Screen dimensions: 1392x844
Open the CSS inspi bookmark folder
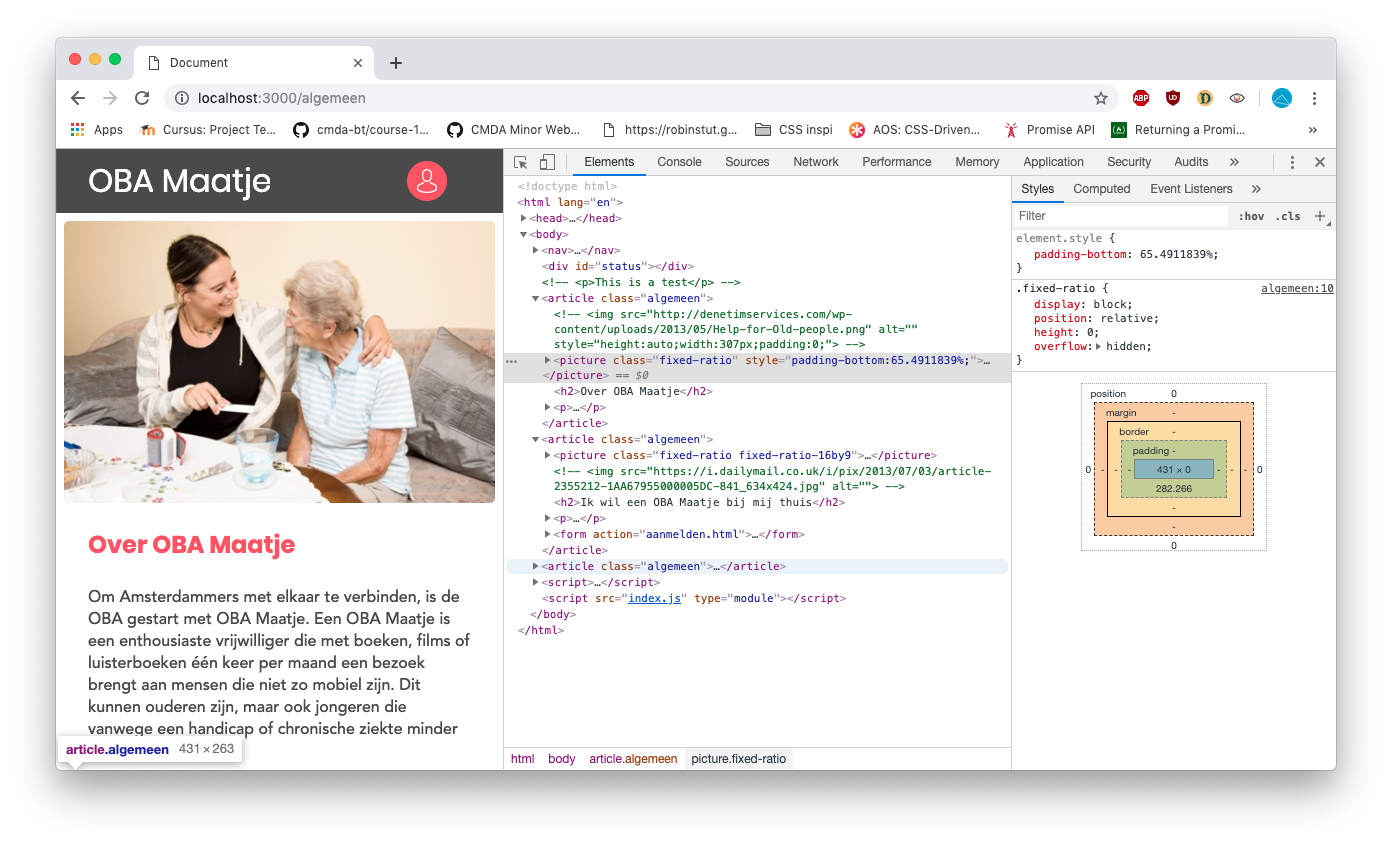793,130
